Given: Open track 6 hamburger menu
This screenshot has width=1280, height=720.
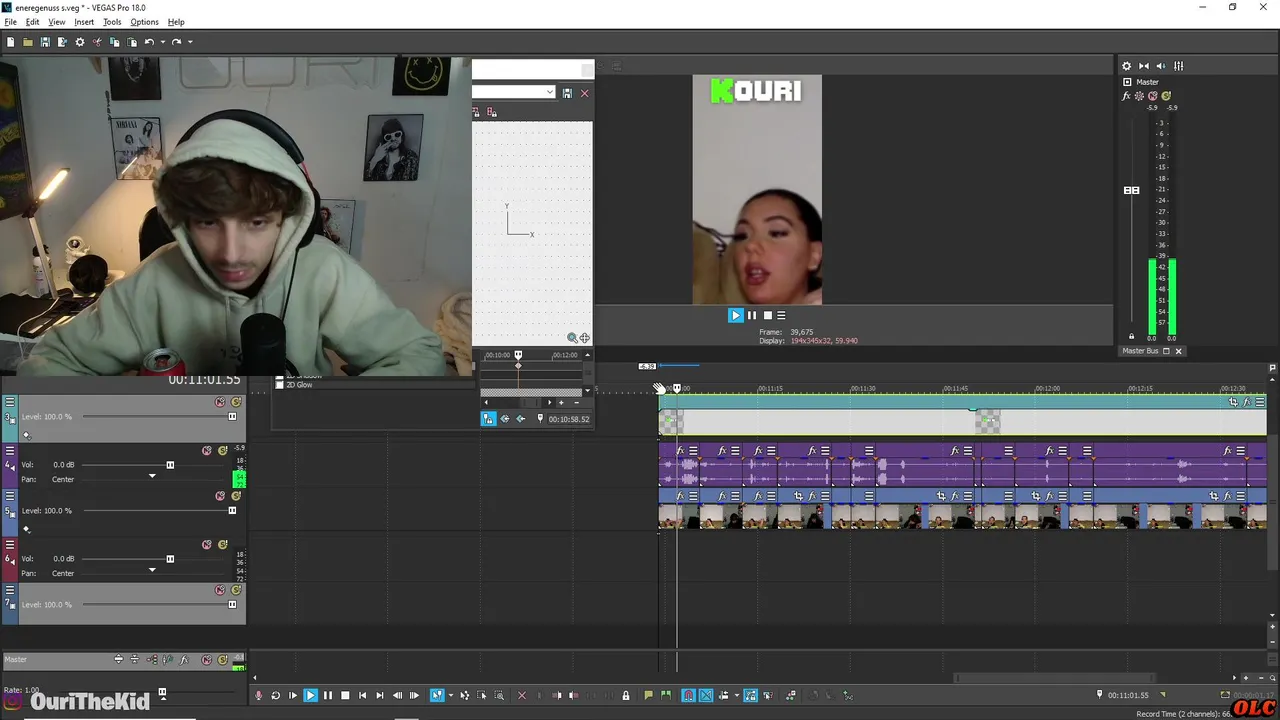Looking at the screenshot, I should pyautogui.click(x=10, y=545).
